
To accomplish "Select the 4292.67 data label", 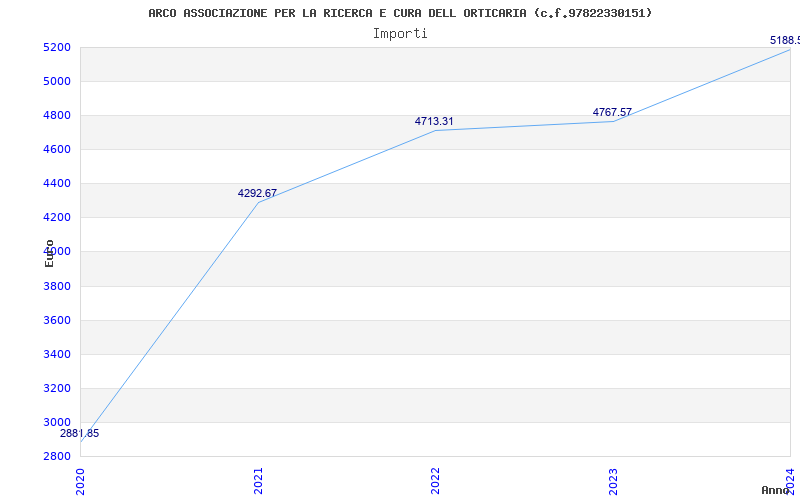I will pos(257,193).
